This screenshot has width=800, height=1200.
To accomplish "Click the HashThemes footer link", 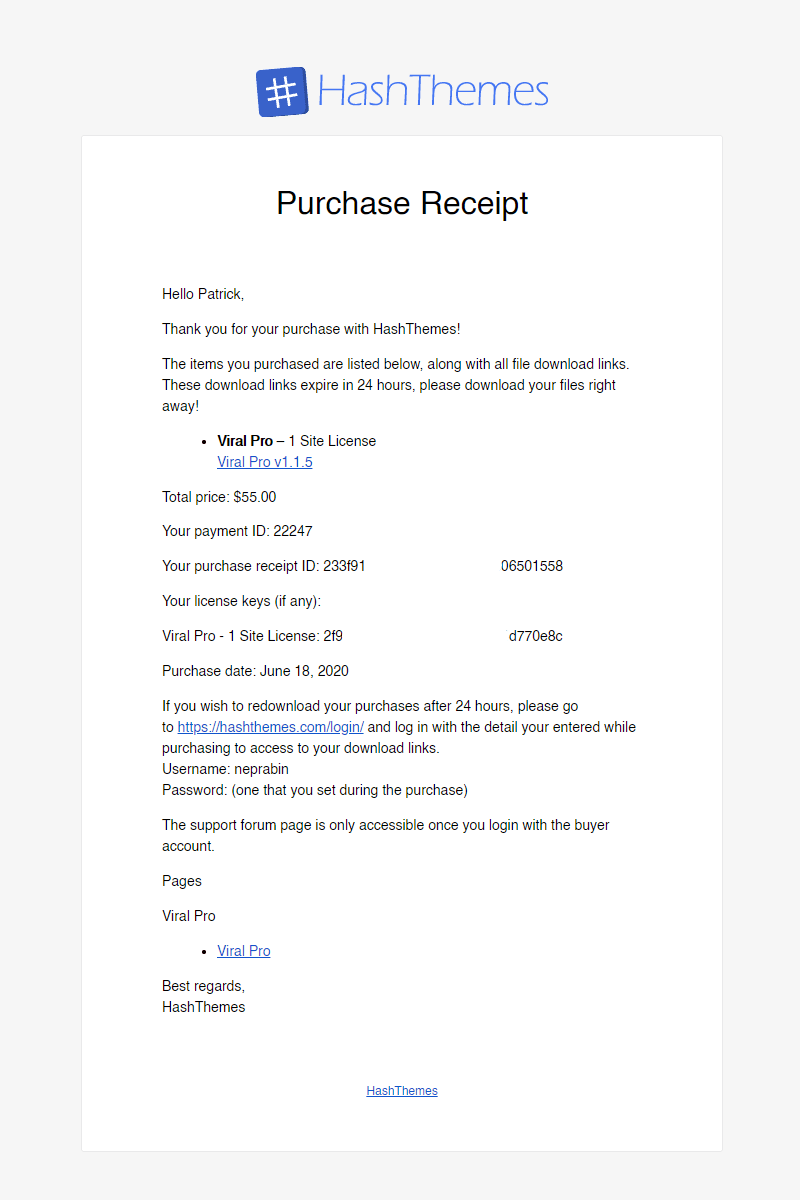I will click(402, 1091).
